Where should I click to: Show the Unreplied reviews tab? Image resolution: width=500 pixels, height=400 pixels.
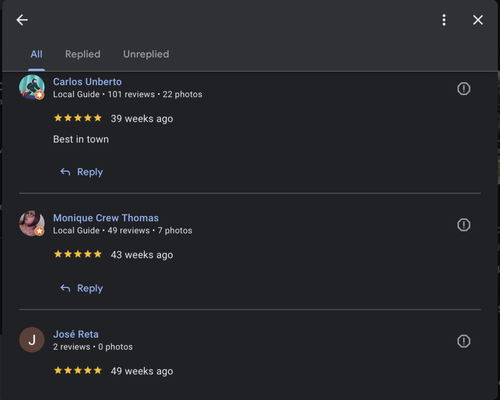[146, 54]
